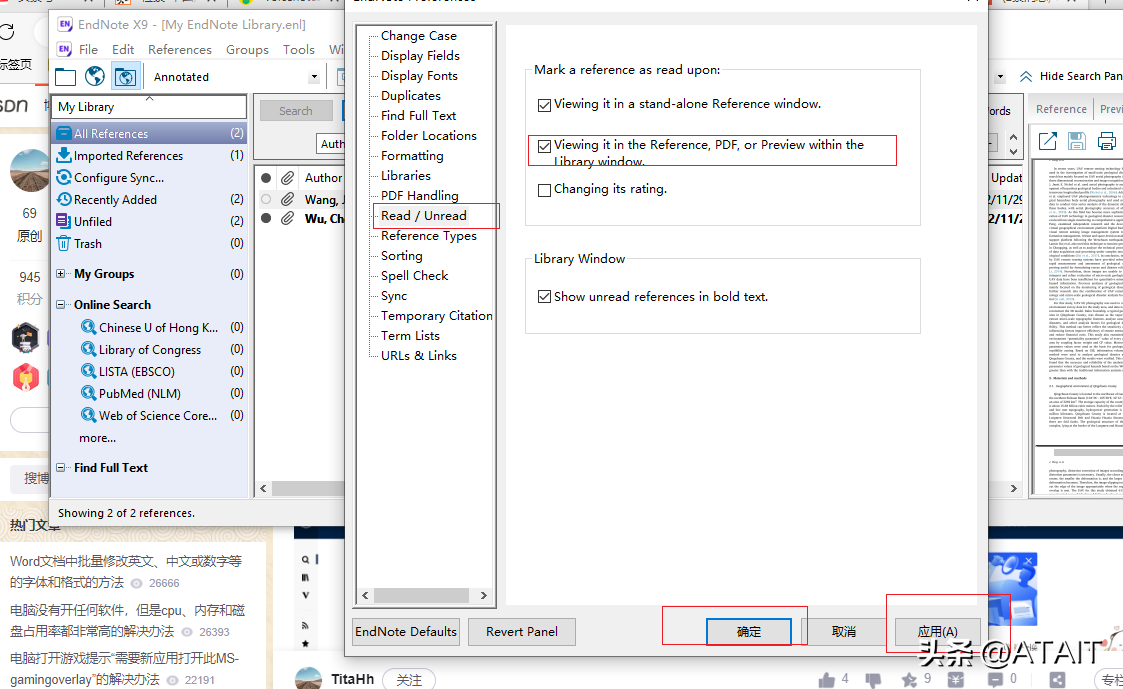Open comments with speech bubble icon
This screenshot has width=1123, height=689.
[x=996, y=679]
